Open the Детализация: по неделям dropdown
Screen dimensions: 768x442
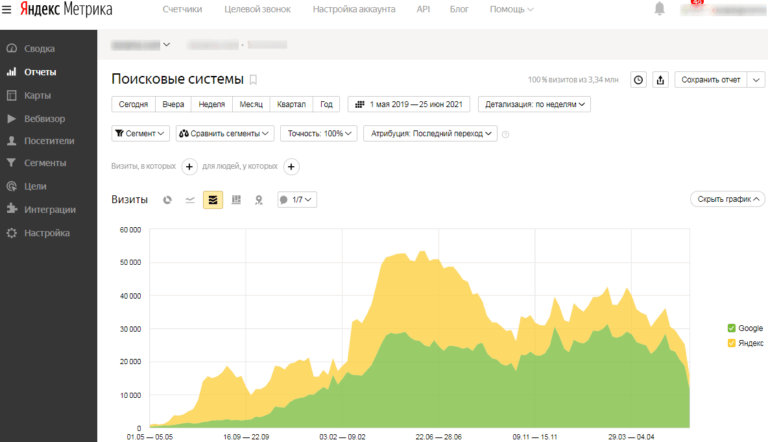534,104
